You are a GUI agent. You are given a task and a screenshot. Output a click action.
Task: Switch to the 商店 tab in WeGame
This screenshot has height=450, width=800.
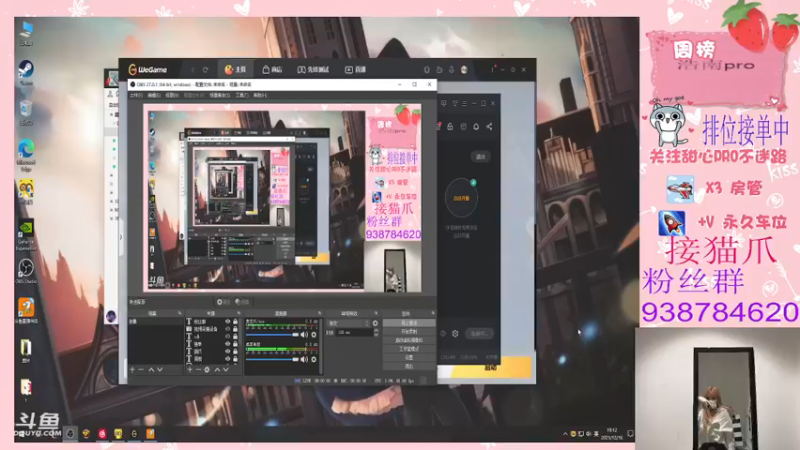[272, 69]
